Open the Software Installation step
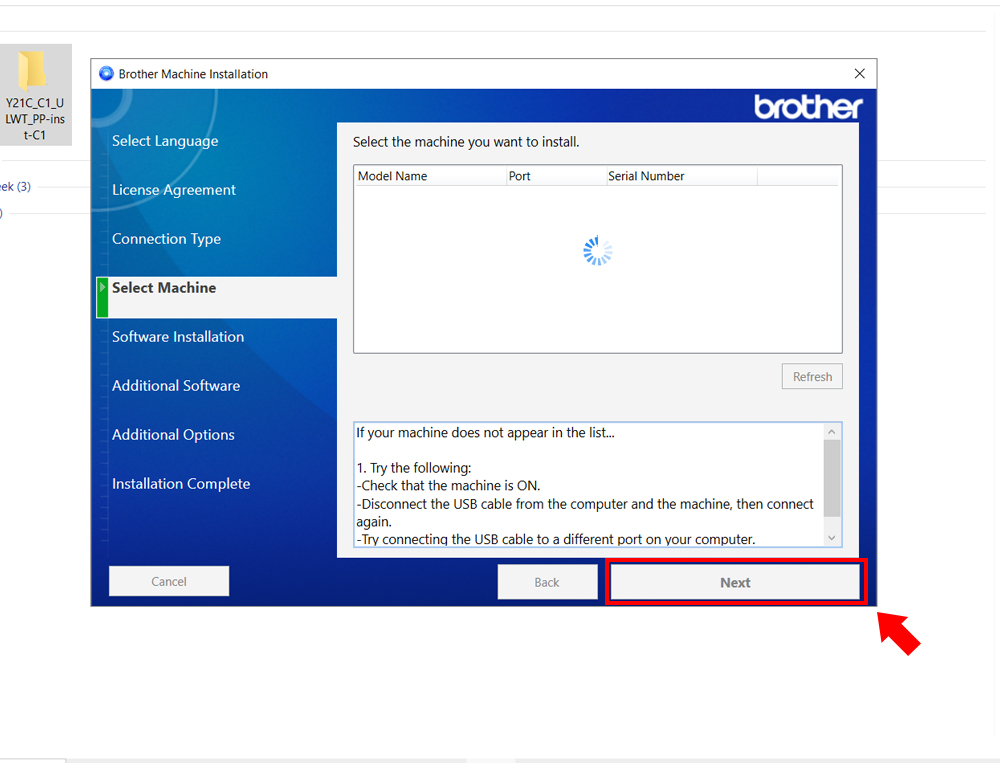The width and height of the screenshot is (1000, 763). click(x=178, y=337)
